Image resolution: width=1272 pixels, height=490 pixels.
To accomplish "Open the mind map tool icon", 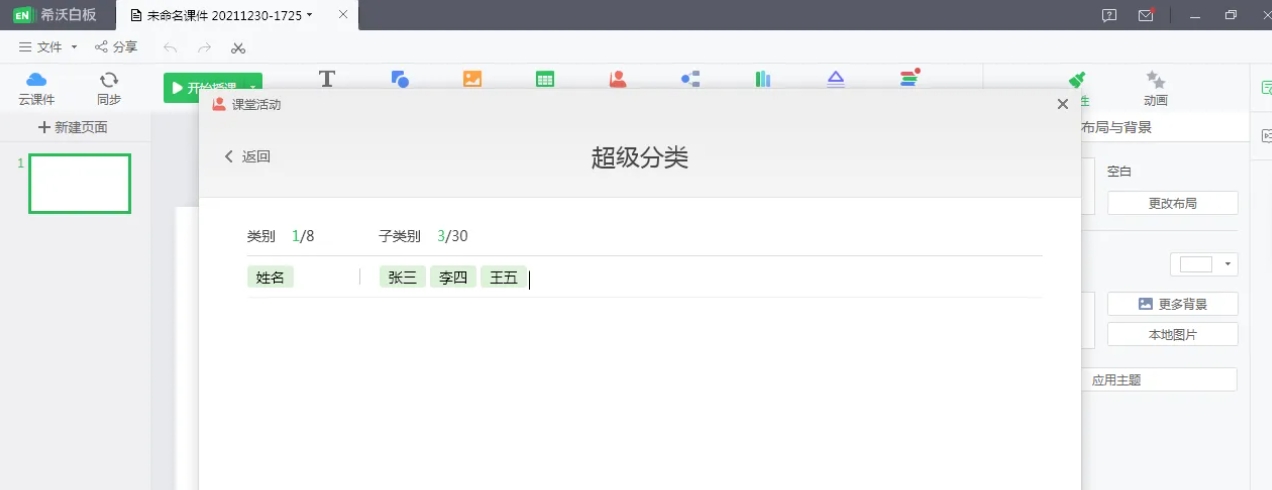I will click(690, 79).
